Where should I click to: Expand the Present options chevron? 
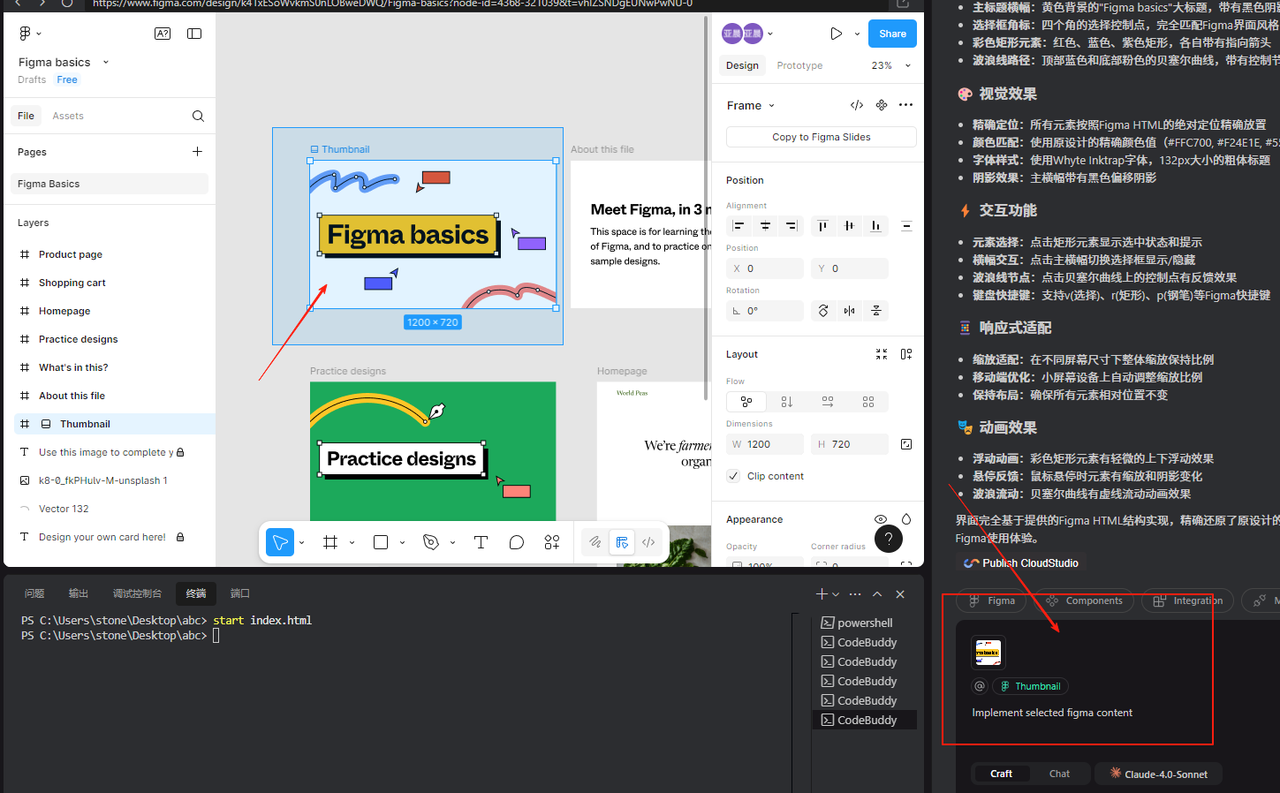click(x=857, y=34)
